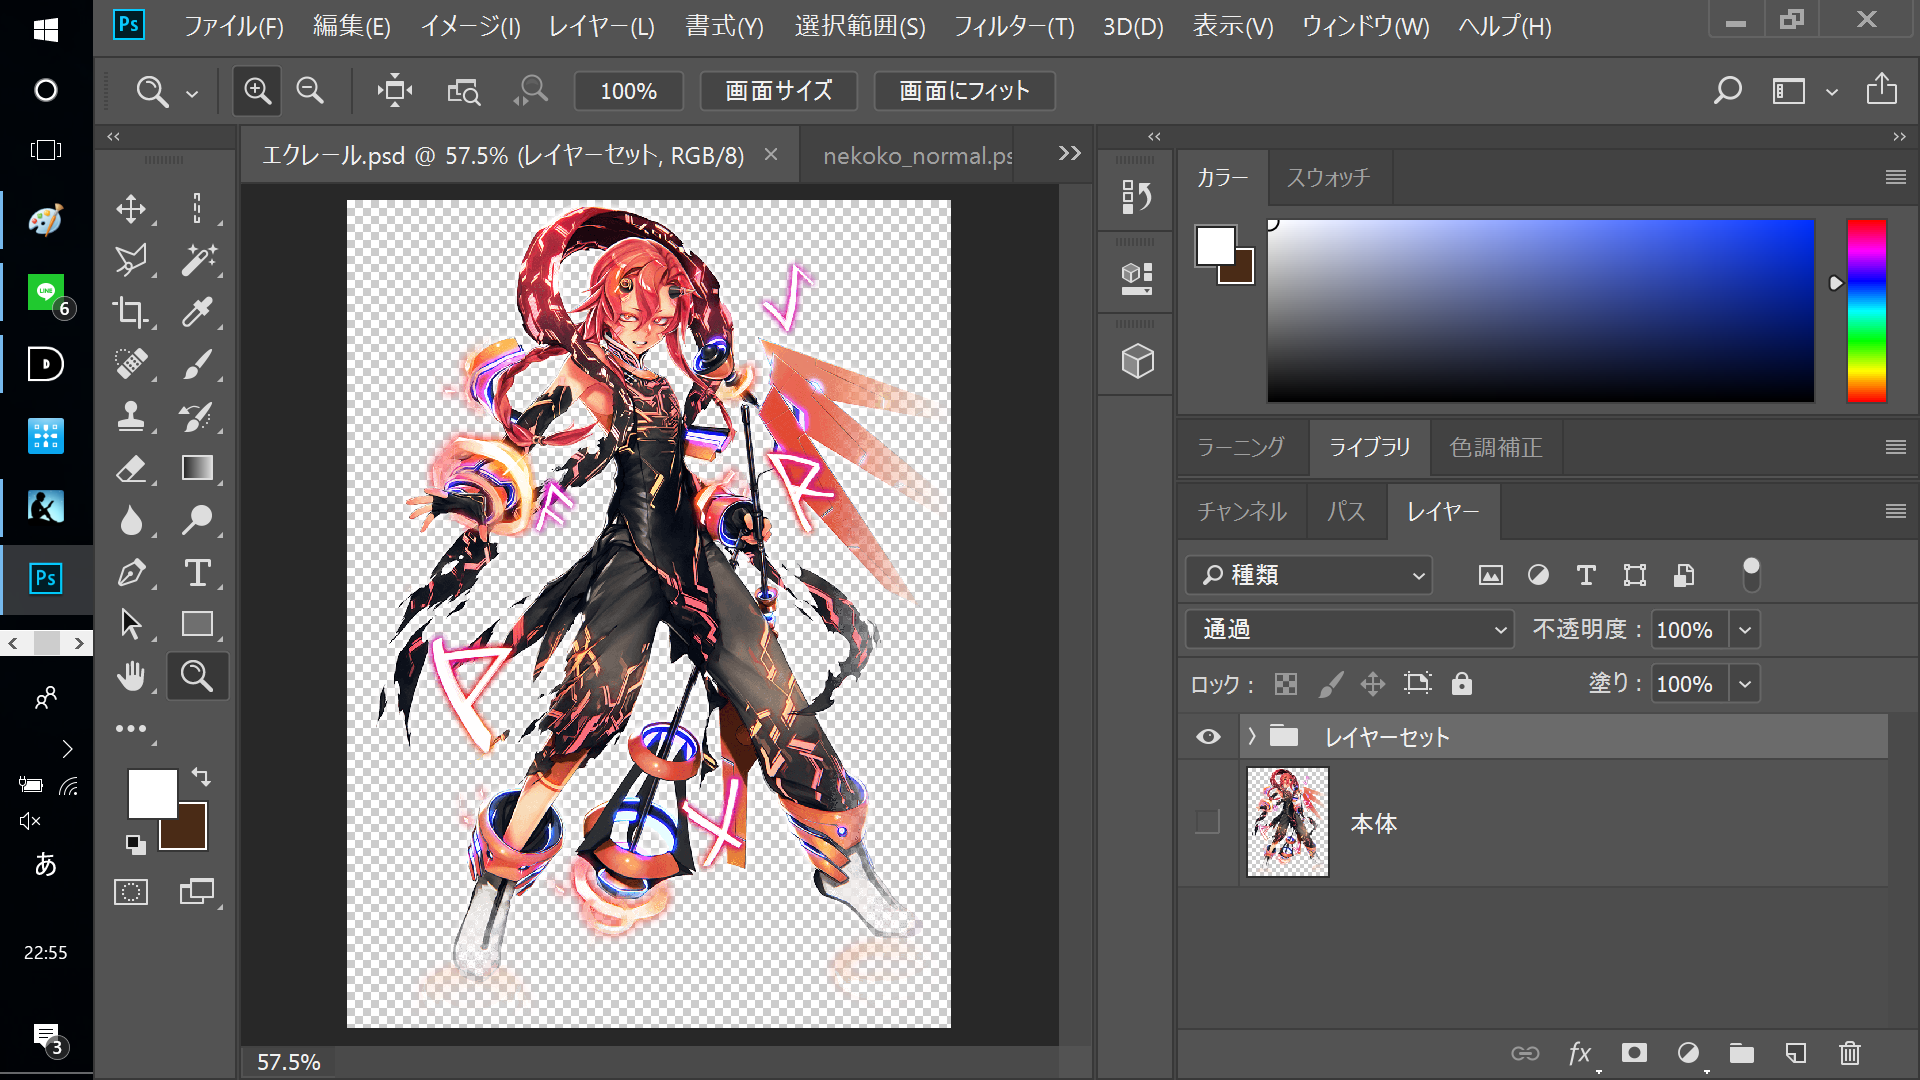The image size is (1920, 1080).
Task: Choose Zoom Out mode in options bar
Action: pos(310,91)
